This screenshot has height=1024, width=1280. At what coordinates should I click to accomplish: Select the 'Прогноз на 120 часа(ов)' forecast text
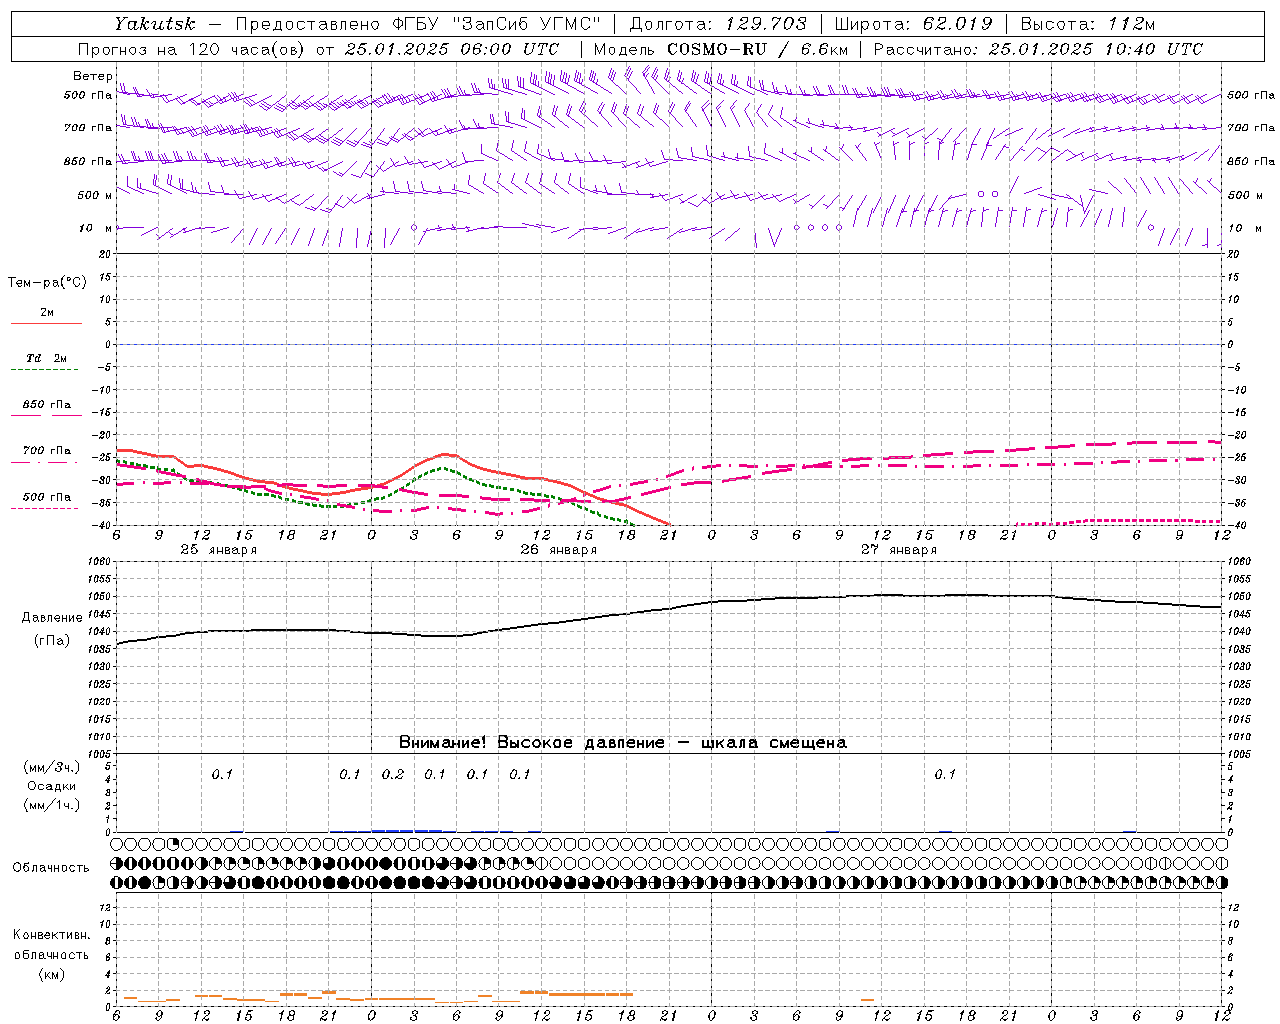tap(191, 49)
